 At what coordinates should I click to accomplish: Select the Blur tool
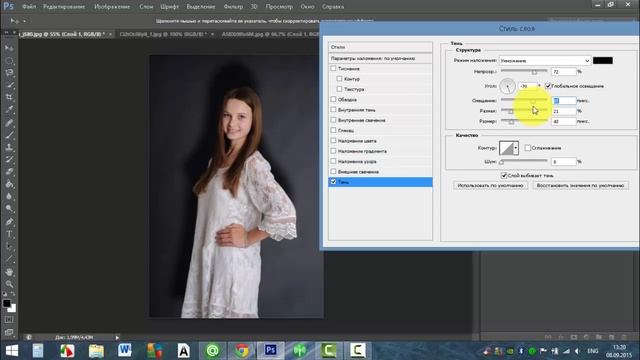[x=9, y=196]
